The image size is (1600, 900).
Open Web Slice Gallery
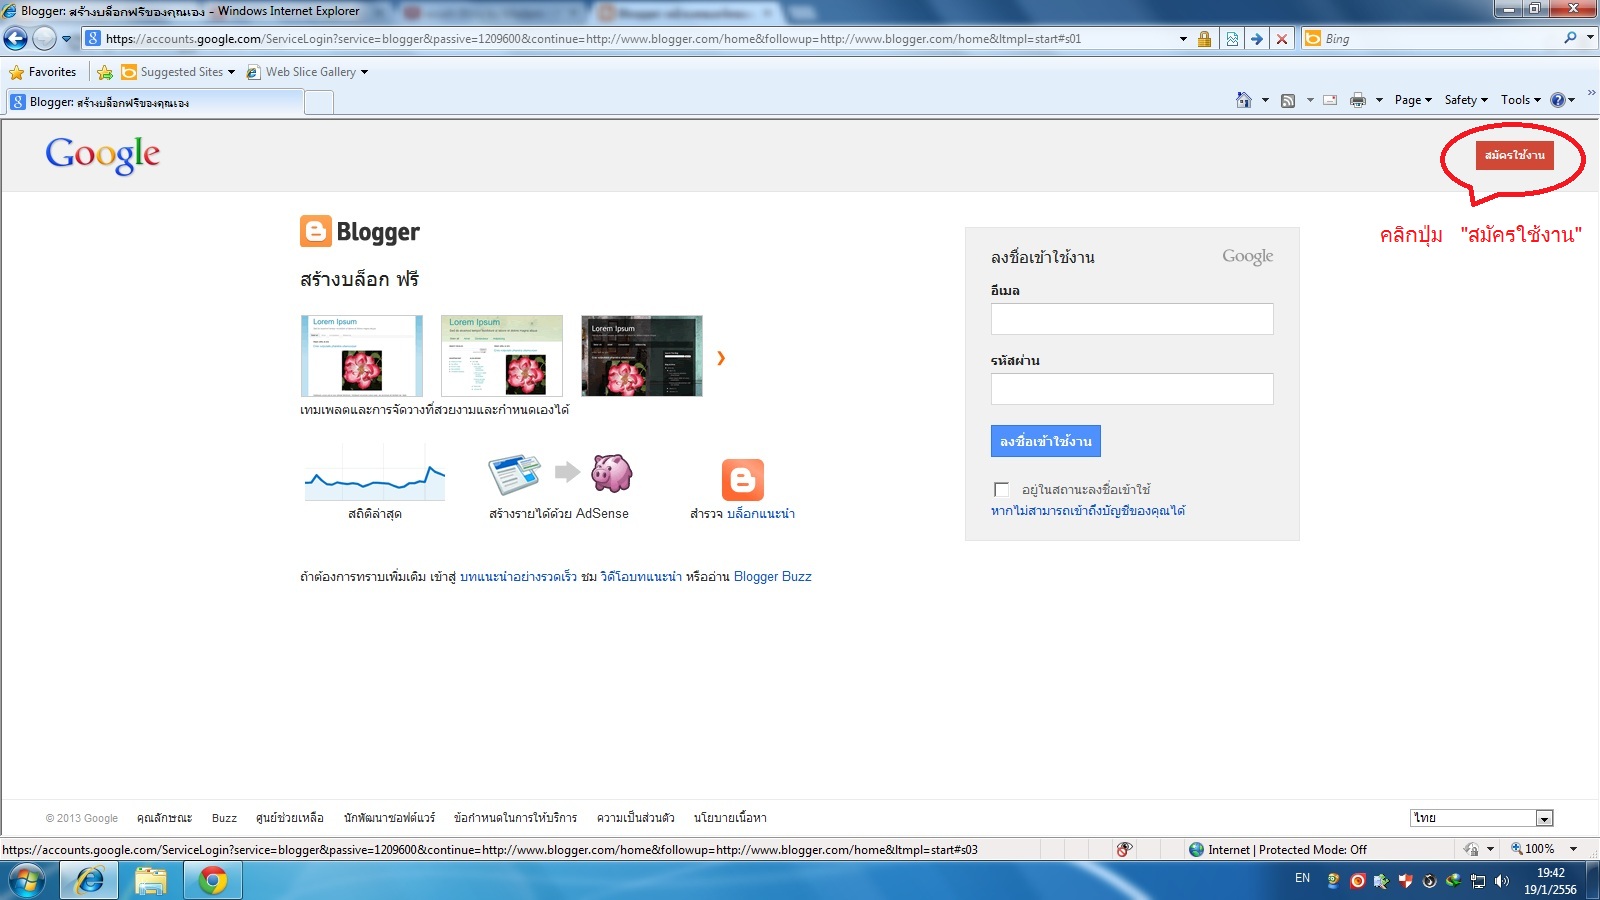(x=307, y=72)
